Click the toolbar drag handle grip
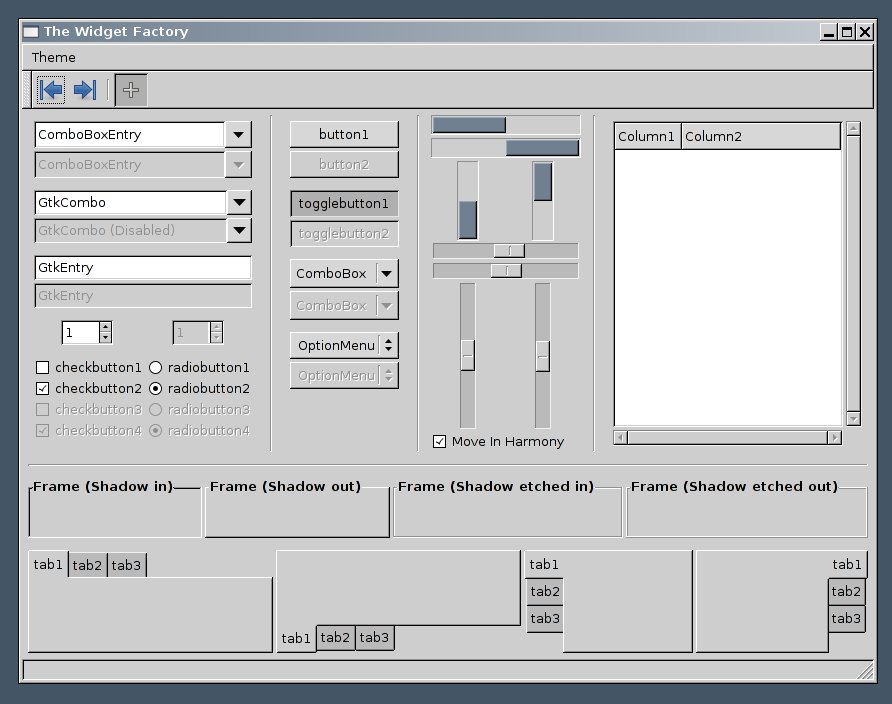 coord(26,90)
